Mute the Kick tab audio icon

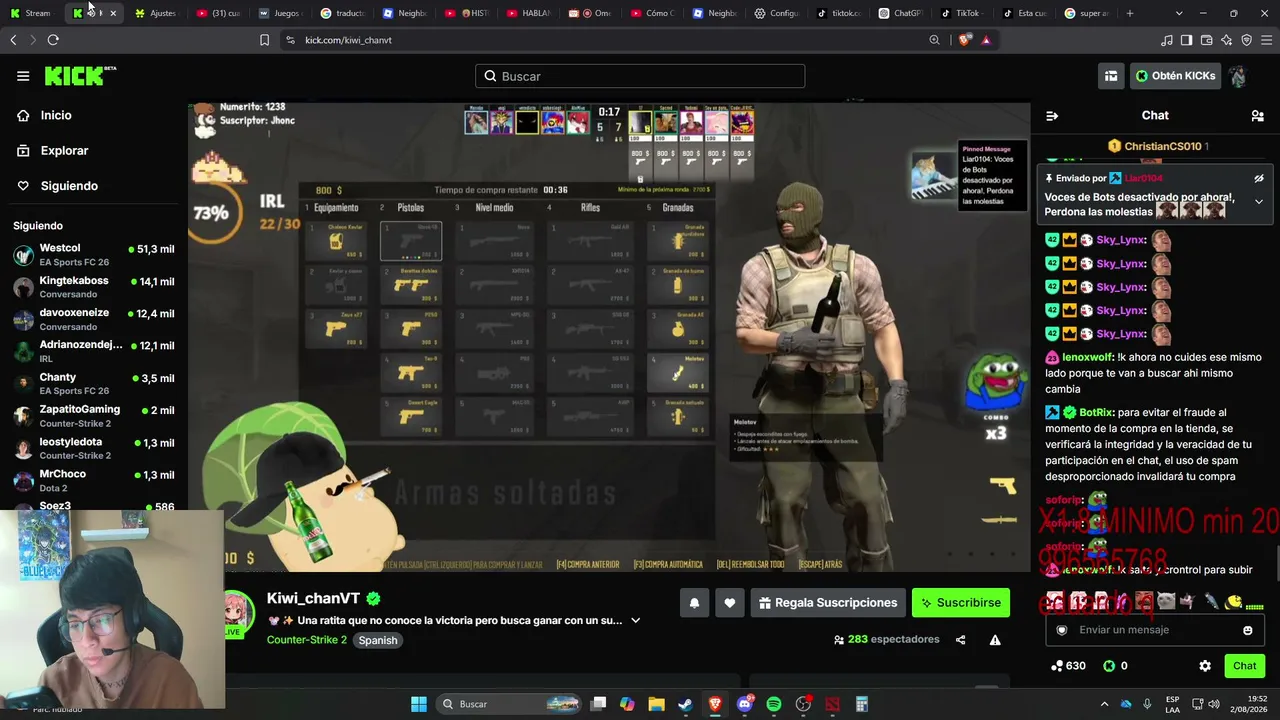tap(91, 13)
